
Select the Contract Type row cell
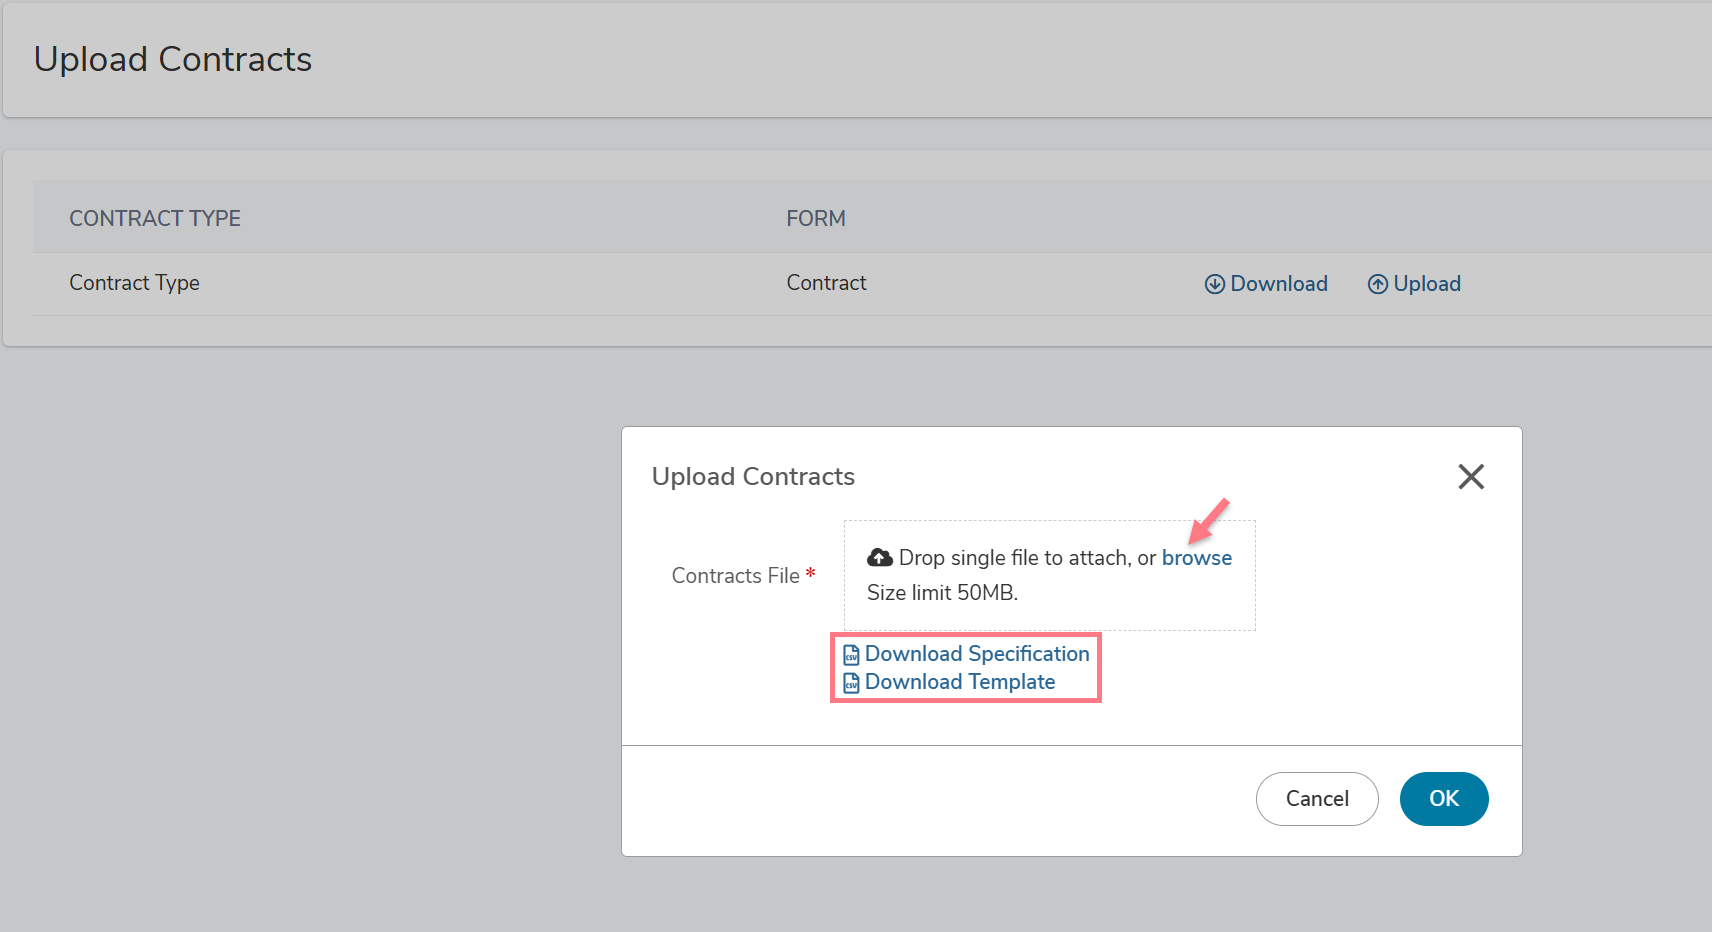(x=134, y=283)
